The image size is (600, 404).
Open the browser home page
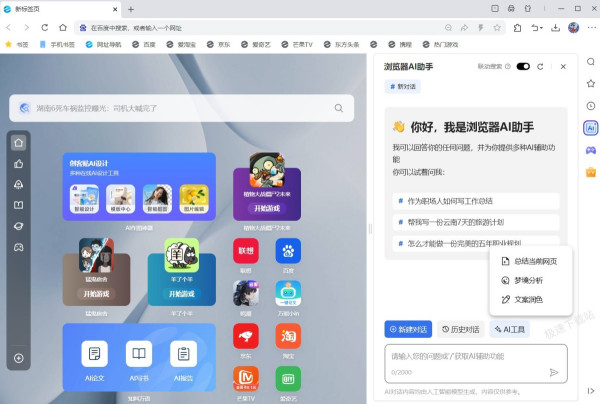coord(63,28)
